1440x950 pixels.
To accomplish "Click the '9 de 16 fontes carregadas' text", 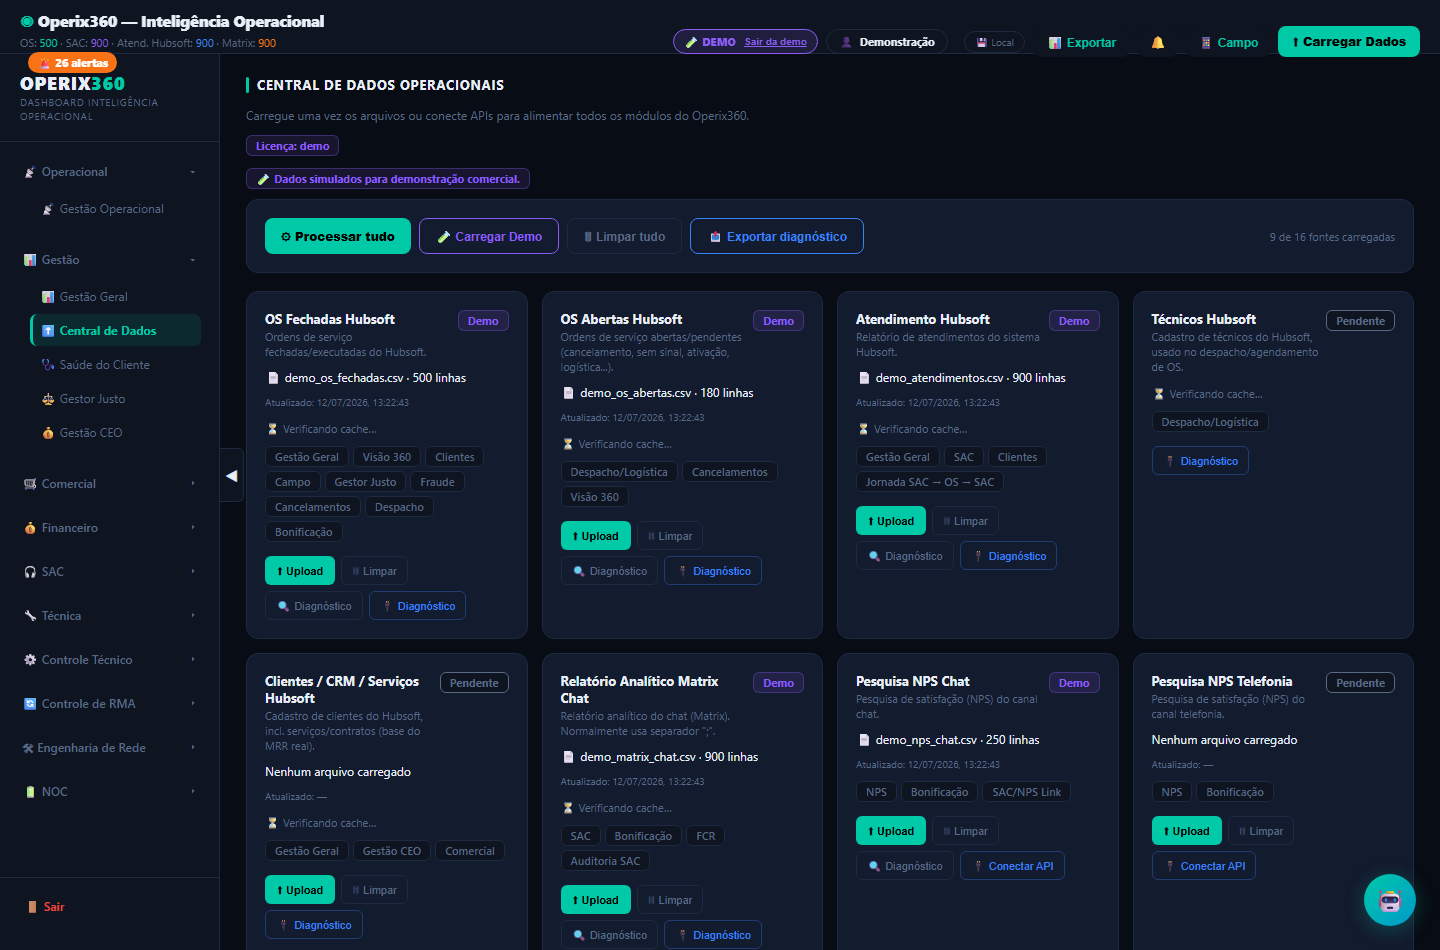I will [1332, 237].
